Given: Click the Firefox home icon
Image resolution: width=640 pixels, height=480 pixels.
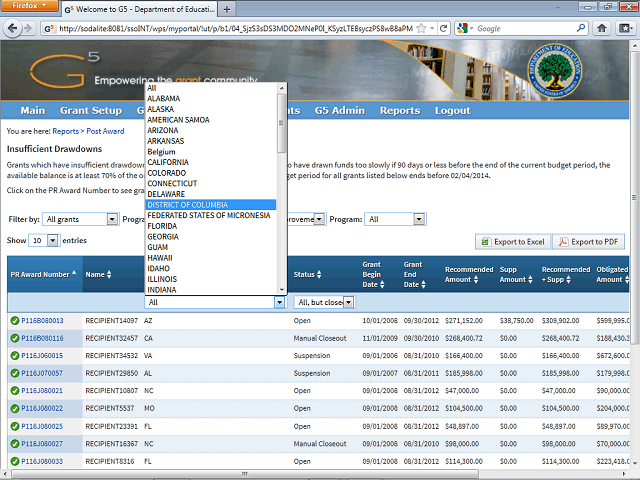Looking at the screenshot, I should click(600, 29).
